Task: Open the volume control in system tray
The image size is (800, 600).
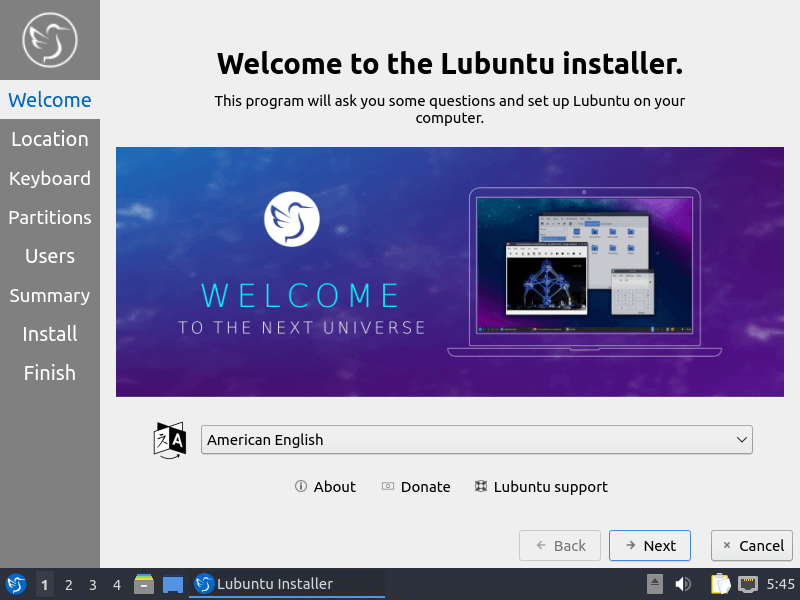Action: coord(683,583)
